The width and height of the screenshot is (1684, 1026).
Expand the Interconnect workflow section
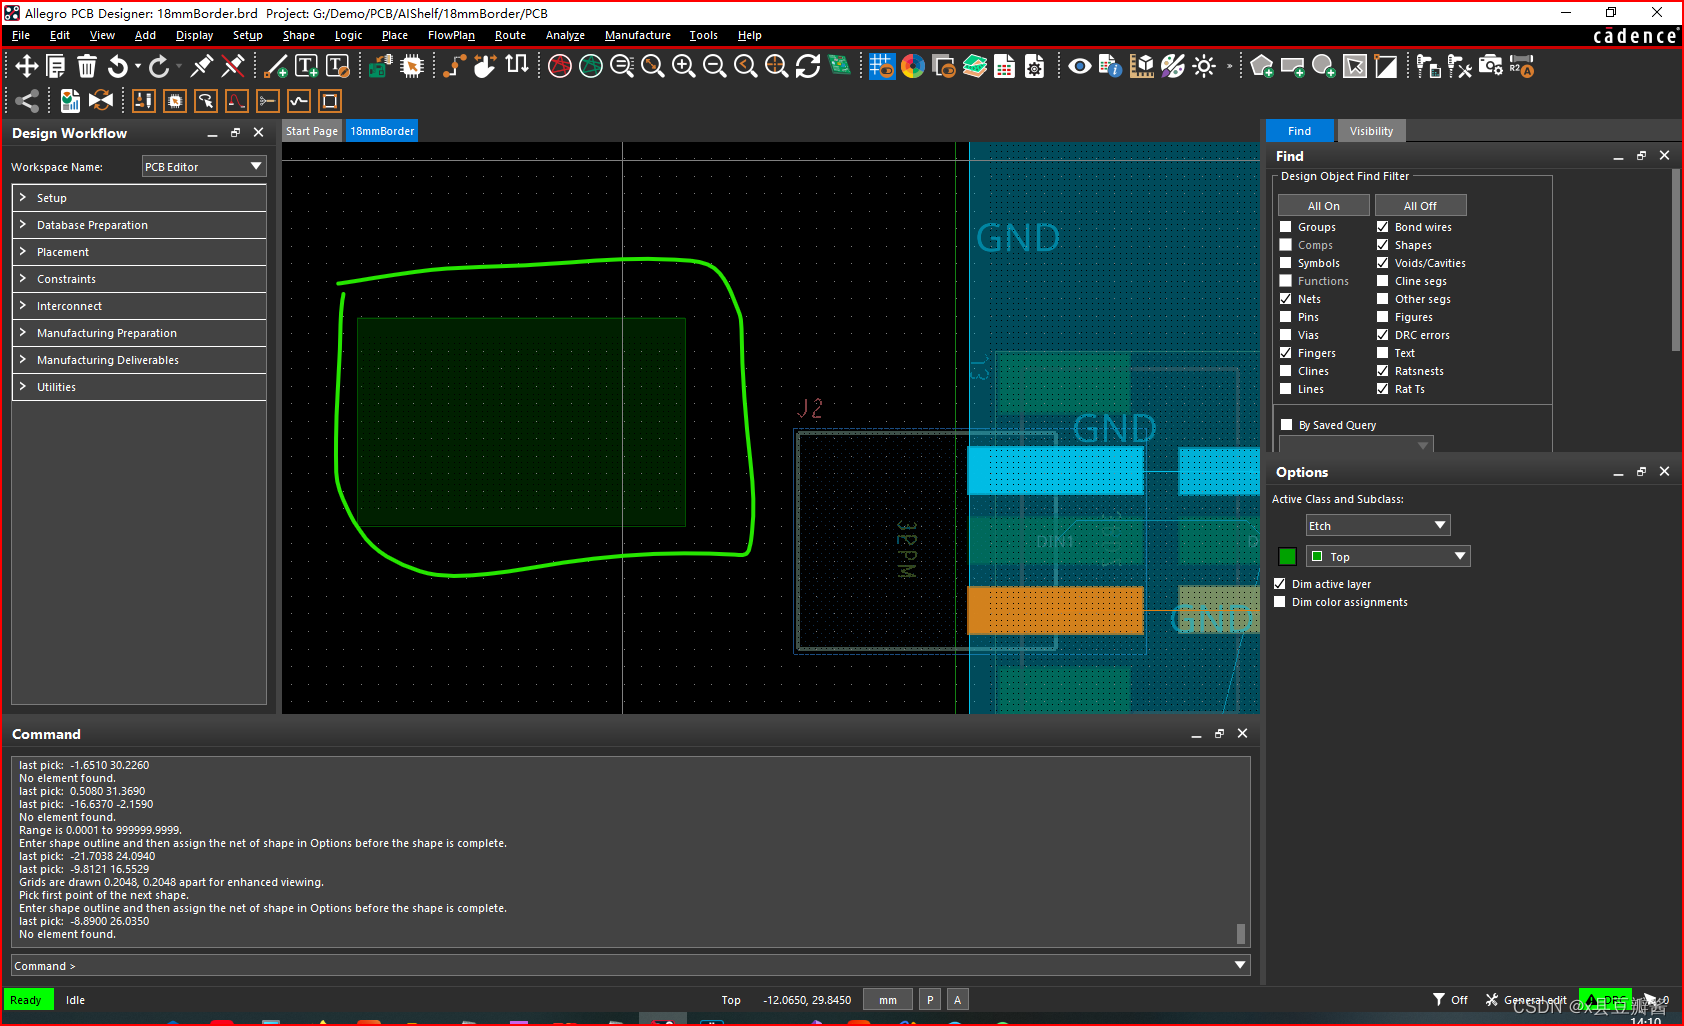139,306
